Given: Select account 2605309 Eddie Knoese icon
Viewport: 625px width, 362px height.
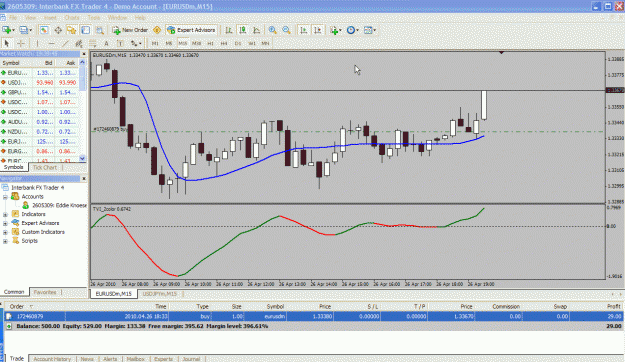Looking at the screenshot, I should click(x=26, y=205).
